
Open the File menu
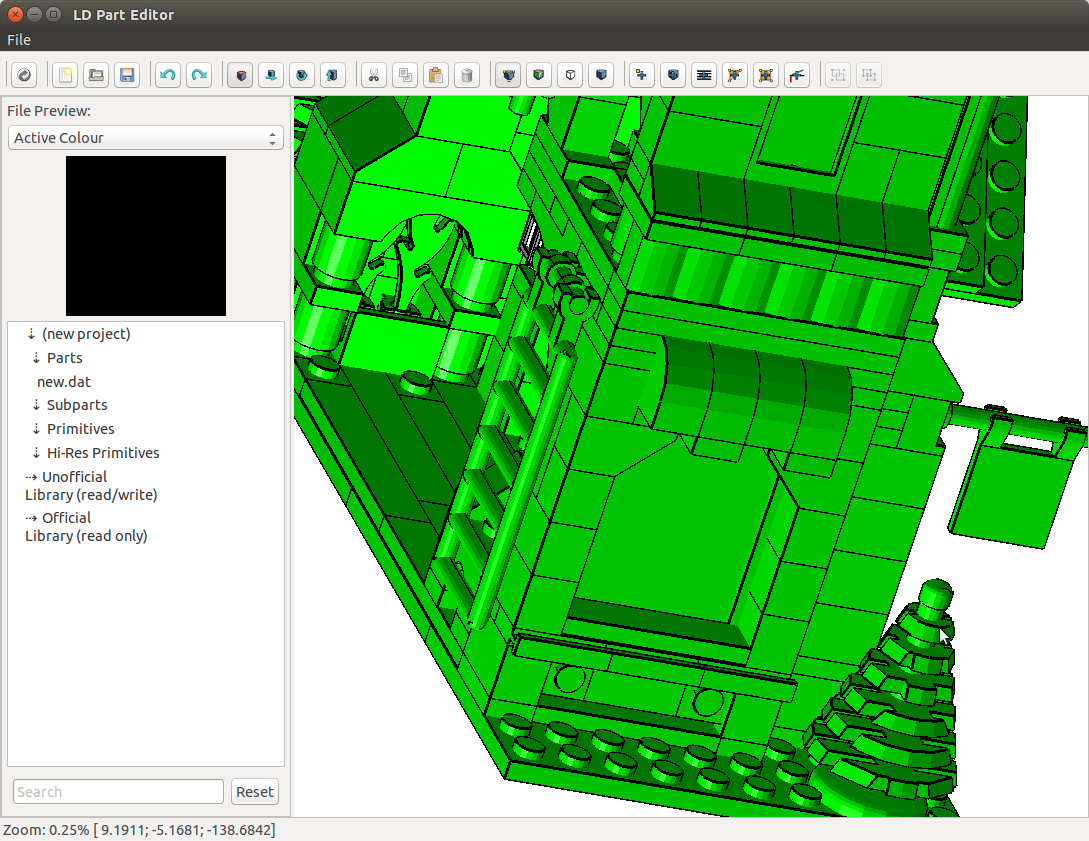point(19,40)
